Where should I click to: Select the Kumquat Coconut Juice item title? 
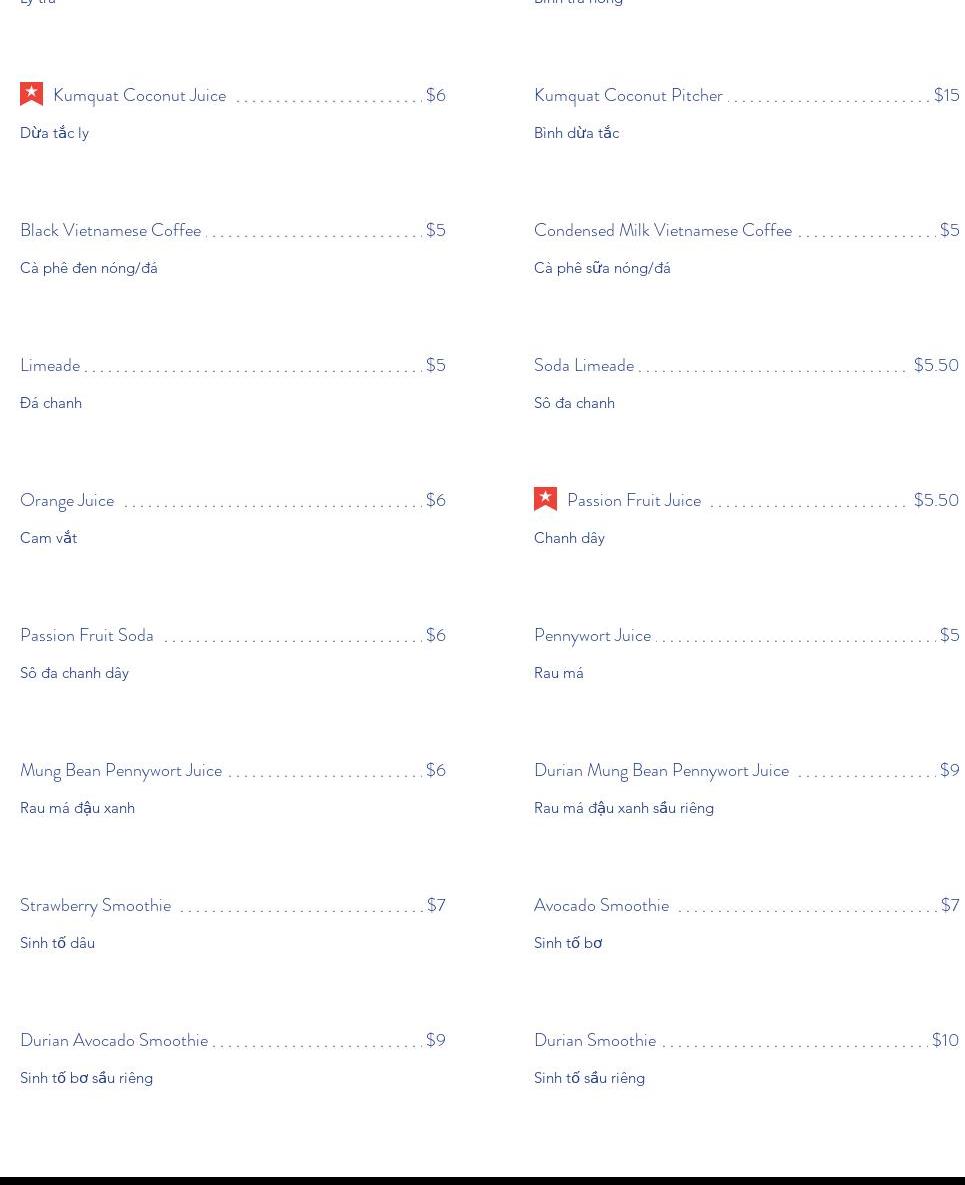139,95
